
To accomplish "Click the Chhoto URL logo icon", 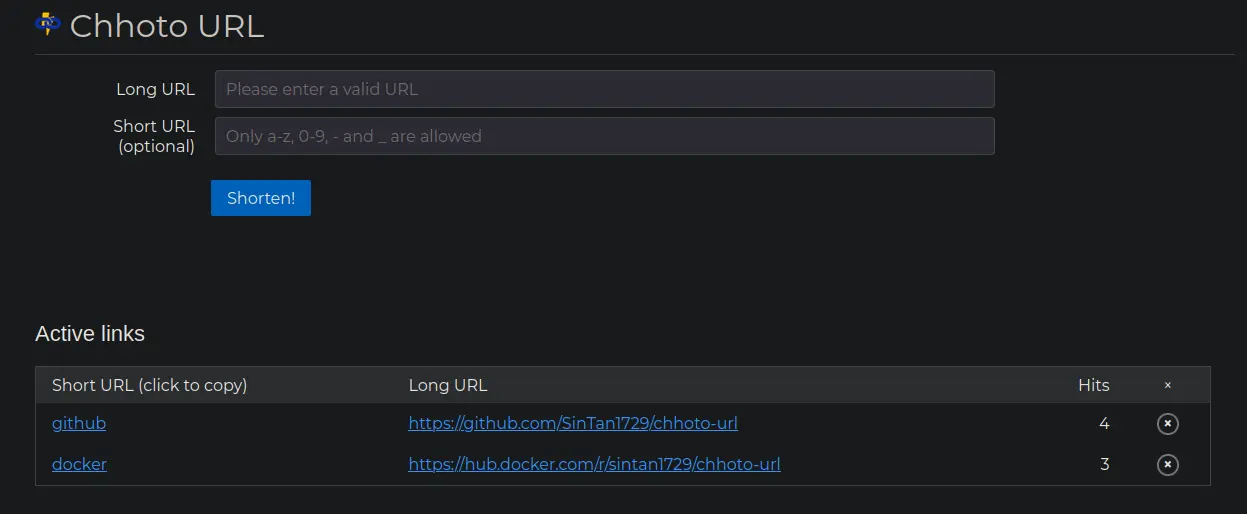I will [48, 23].
